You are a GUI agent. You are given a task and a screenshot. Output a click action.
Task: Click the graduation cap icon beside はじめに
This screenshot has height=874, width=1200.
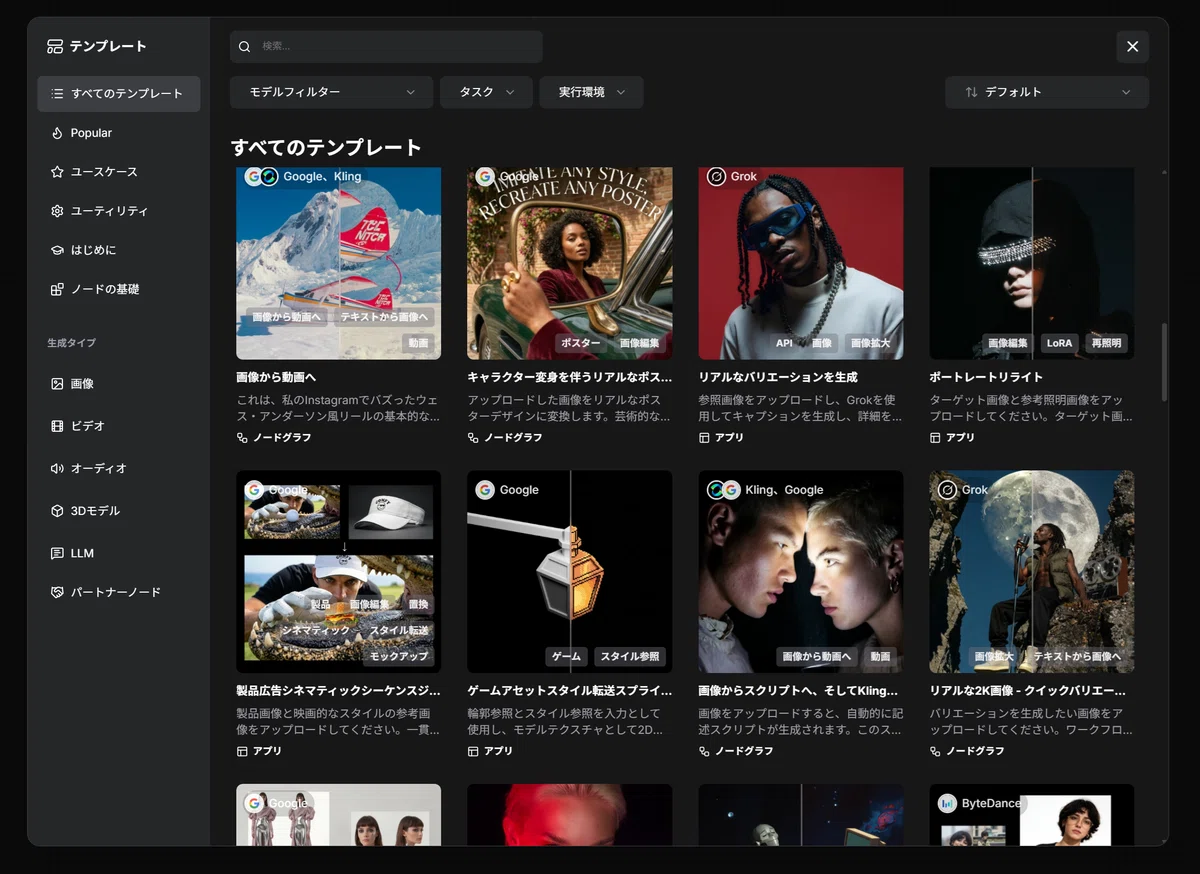pos(57,250)
